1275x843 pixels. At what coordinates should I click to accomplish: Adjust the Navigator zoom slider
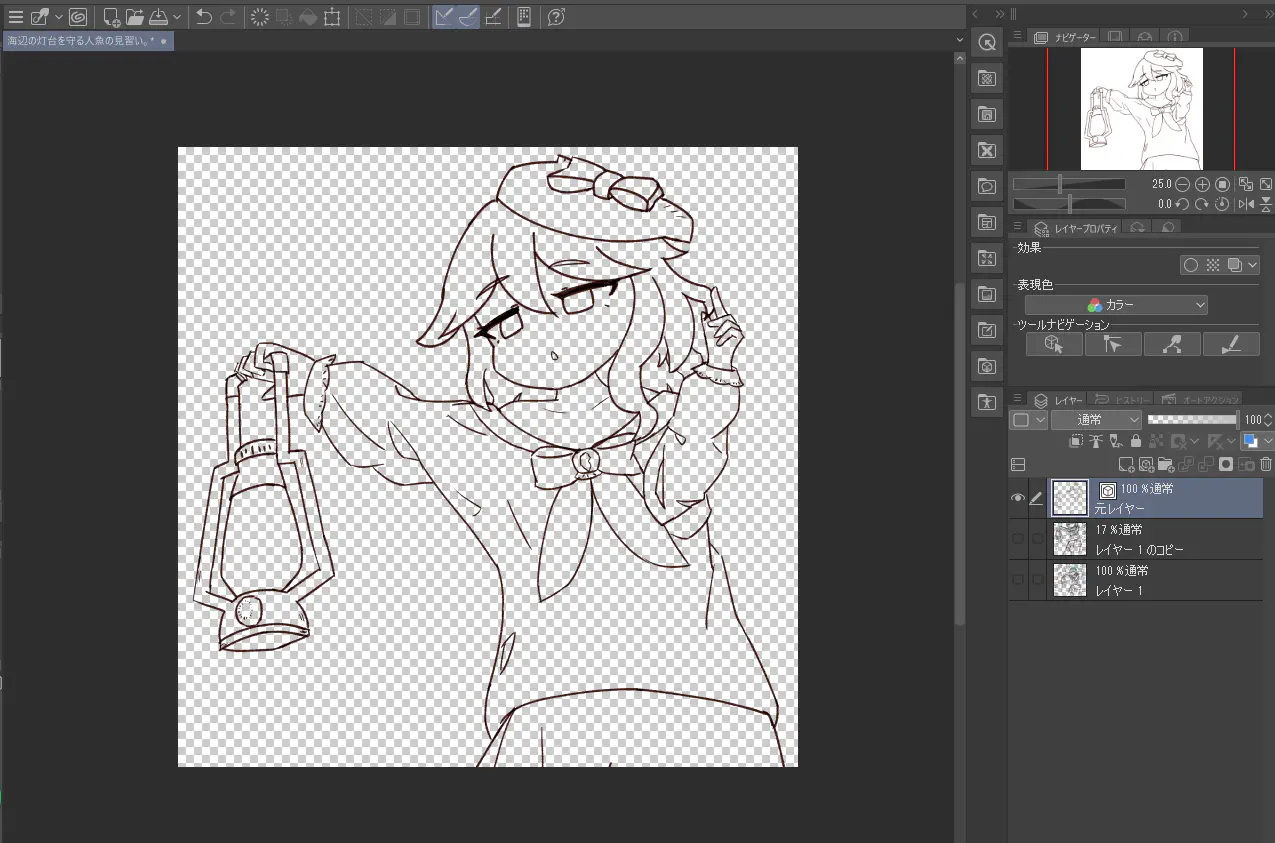point(1069,184)
